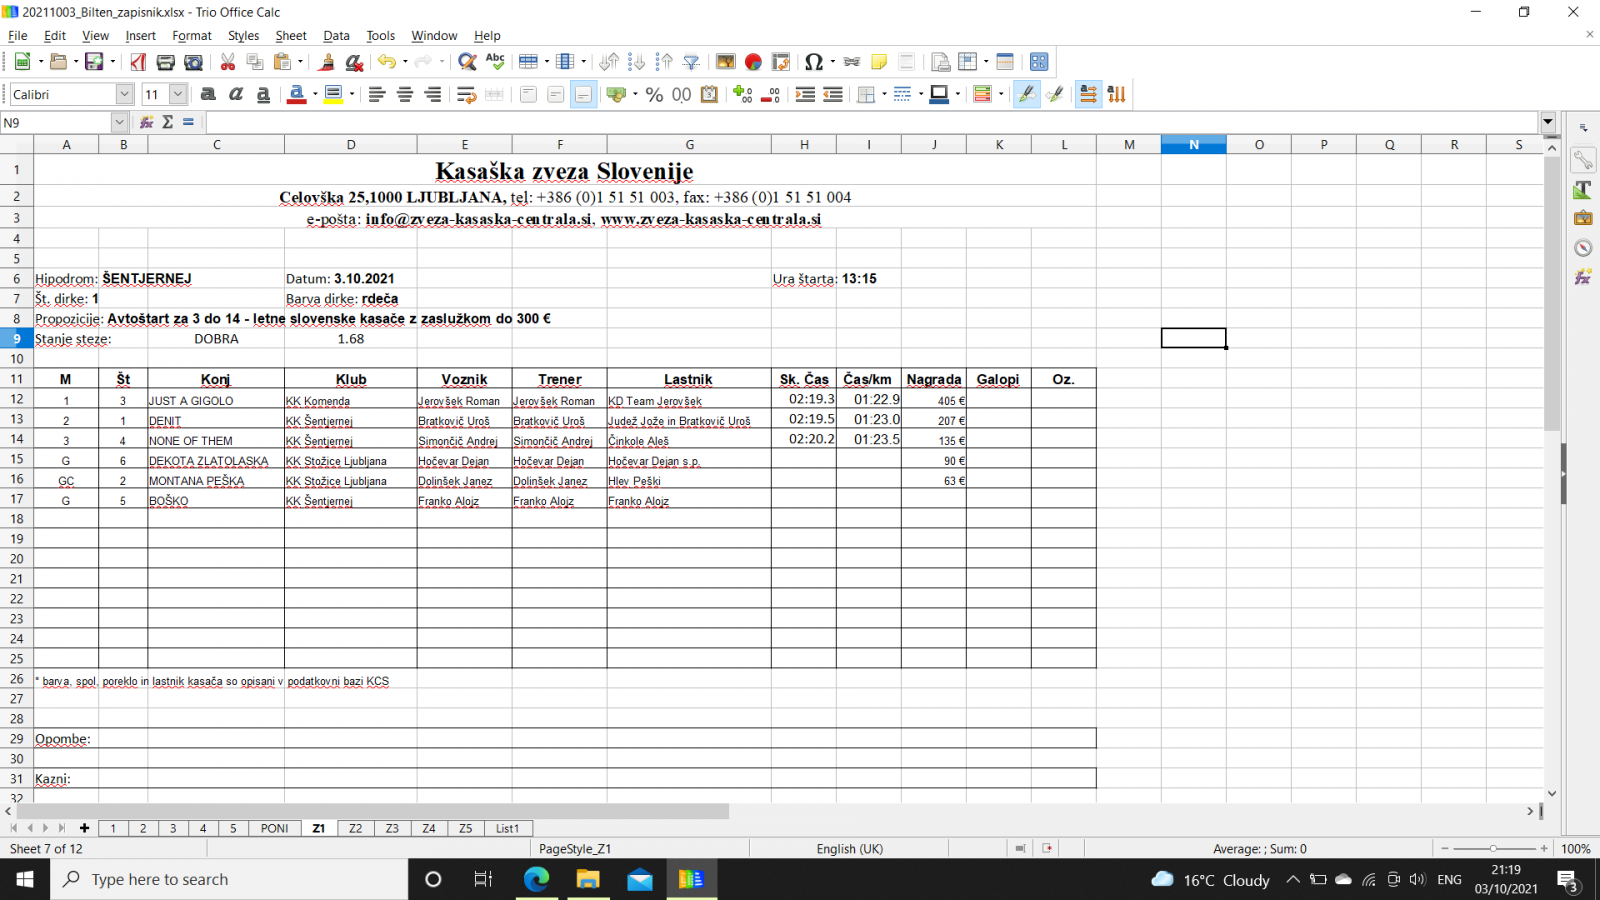The height and width of the screenshot is (900, 1600).
Task: Open the Calibri font name dropdown
Action: [124, 94]
